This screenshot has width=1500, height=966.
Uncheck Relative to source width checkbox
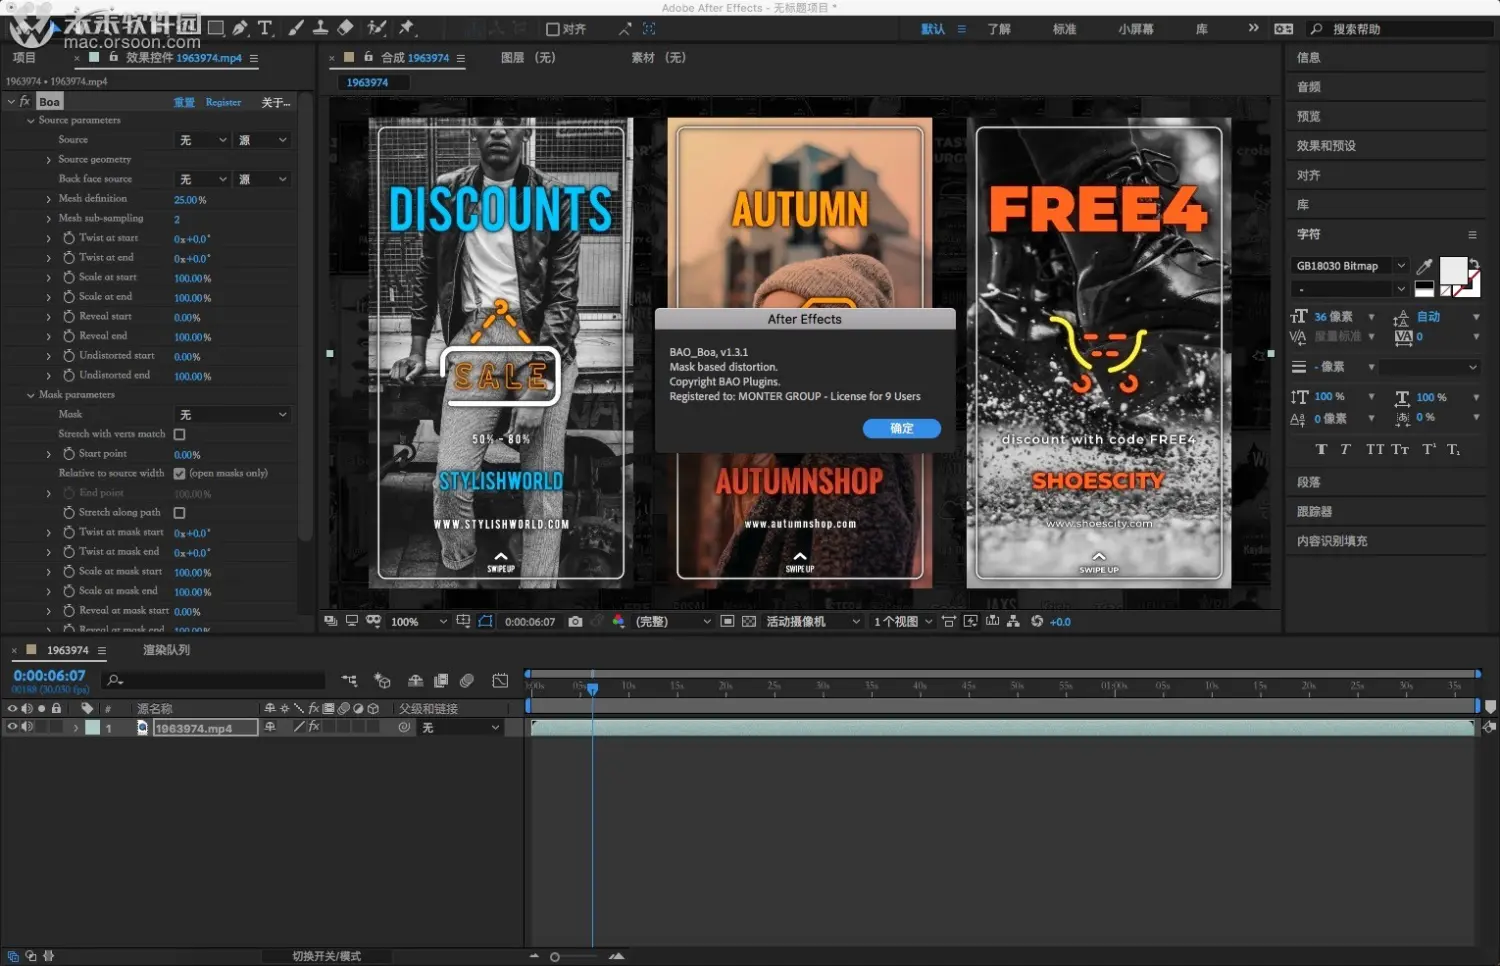point(180,474)
